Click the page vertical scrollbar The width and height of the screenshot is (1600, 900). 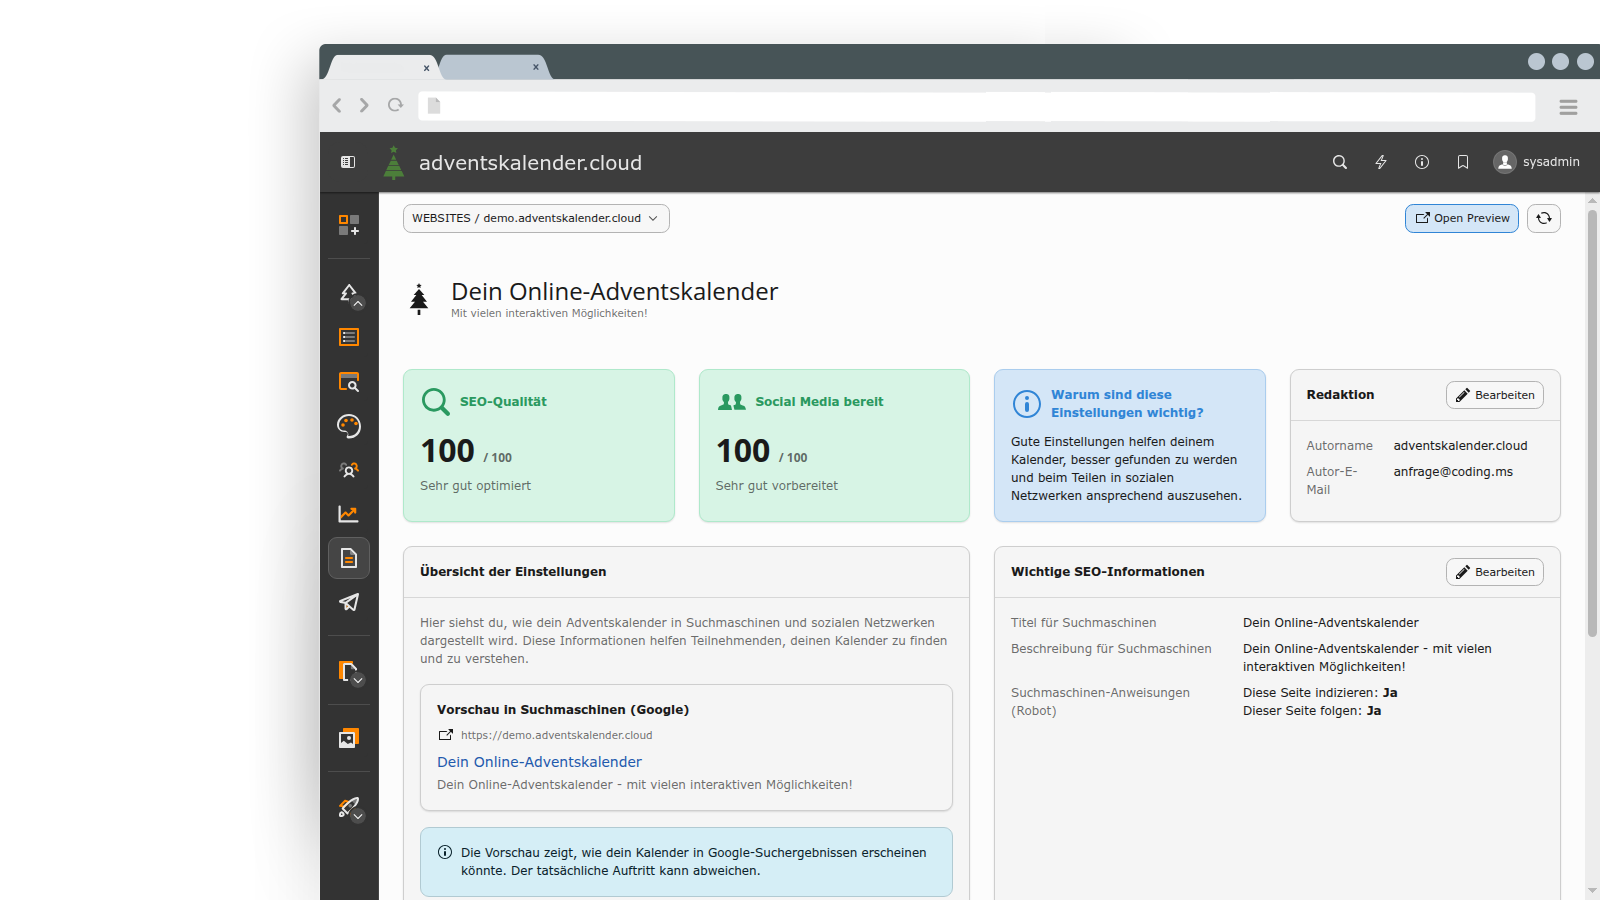(1592, 423)
